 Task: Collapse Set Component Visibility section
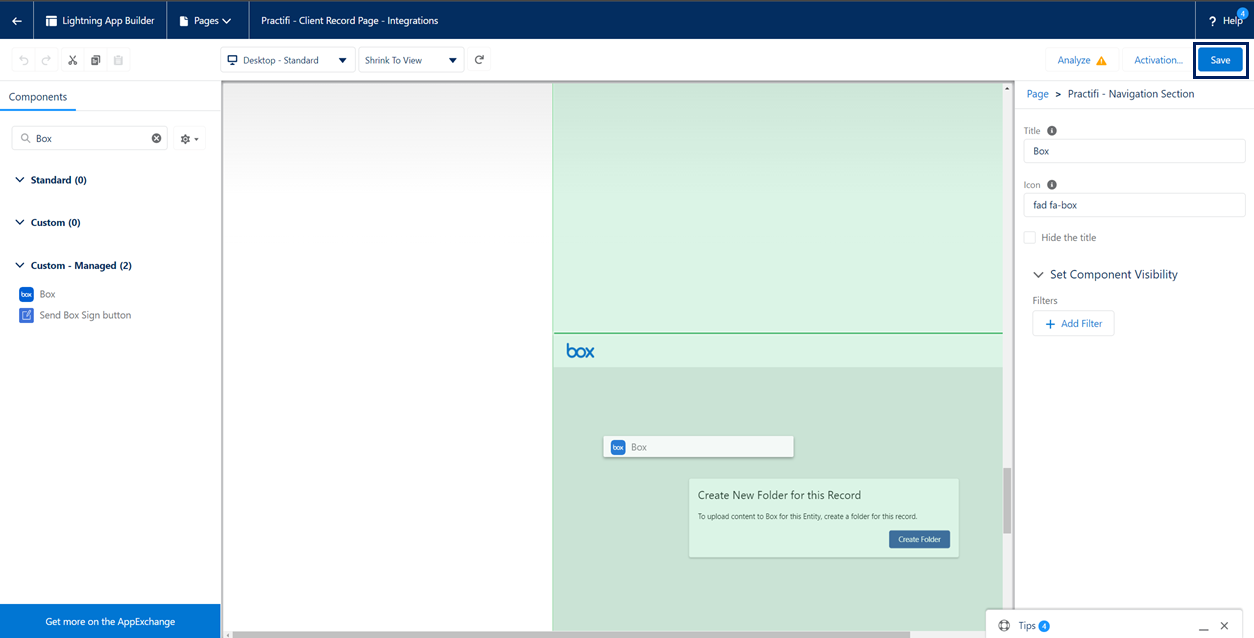click(1037, 274)
